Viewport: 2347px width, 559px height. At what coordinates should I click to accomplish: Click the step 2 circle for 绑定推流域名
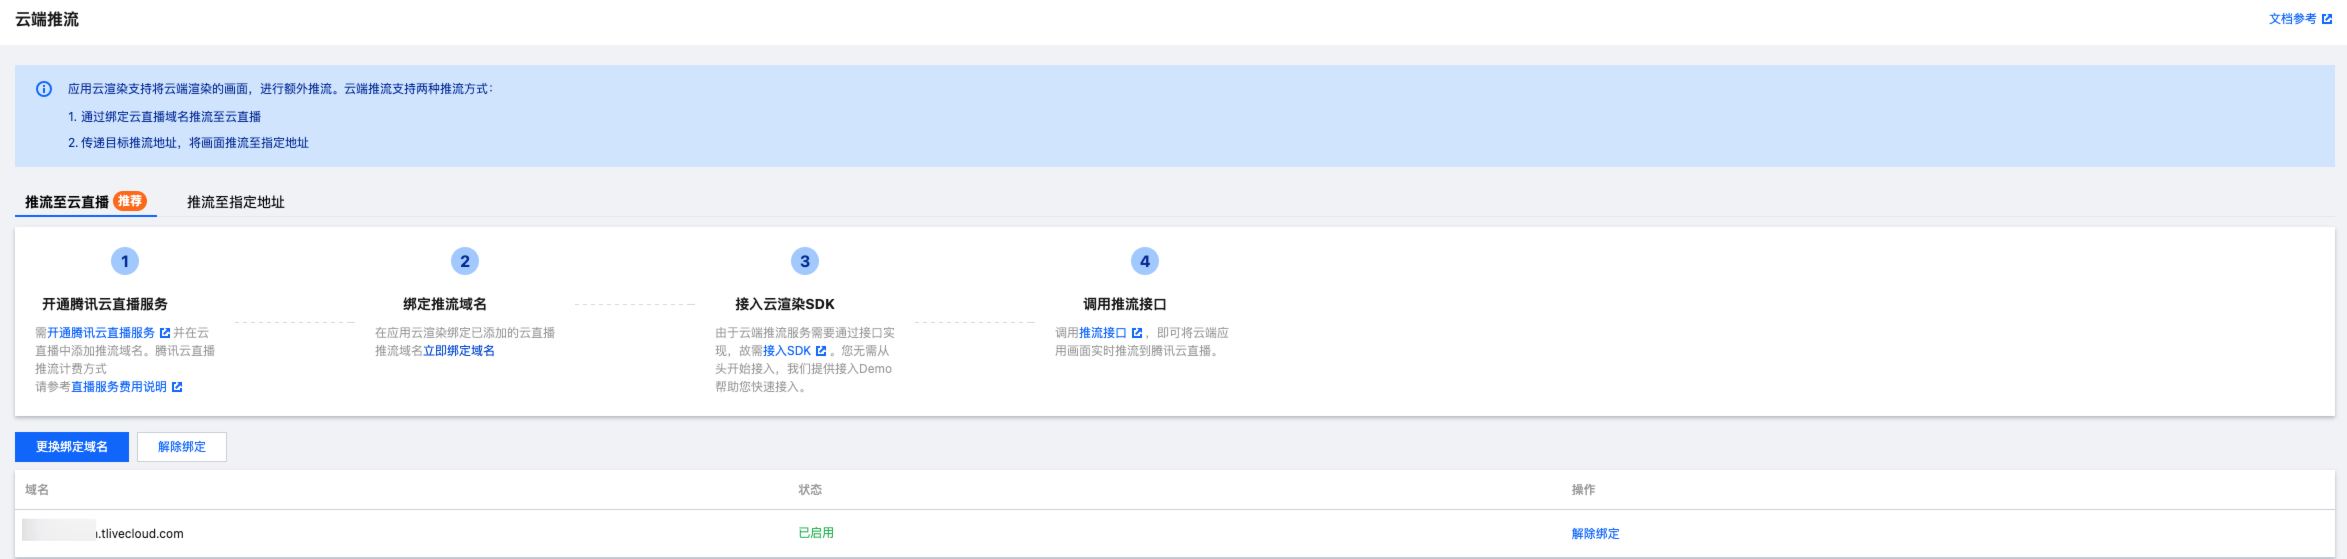pos(465,261)
